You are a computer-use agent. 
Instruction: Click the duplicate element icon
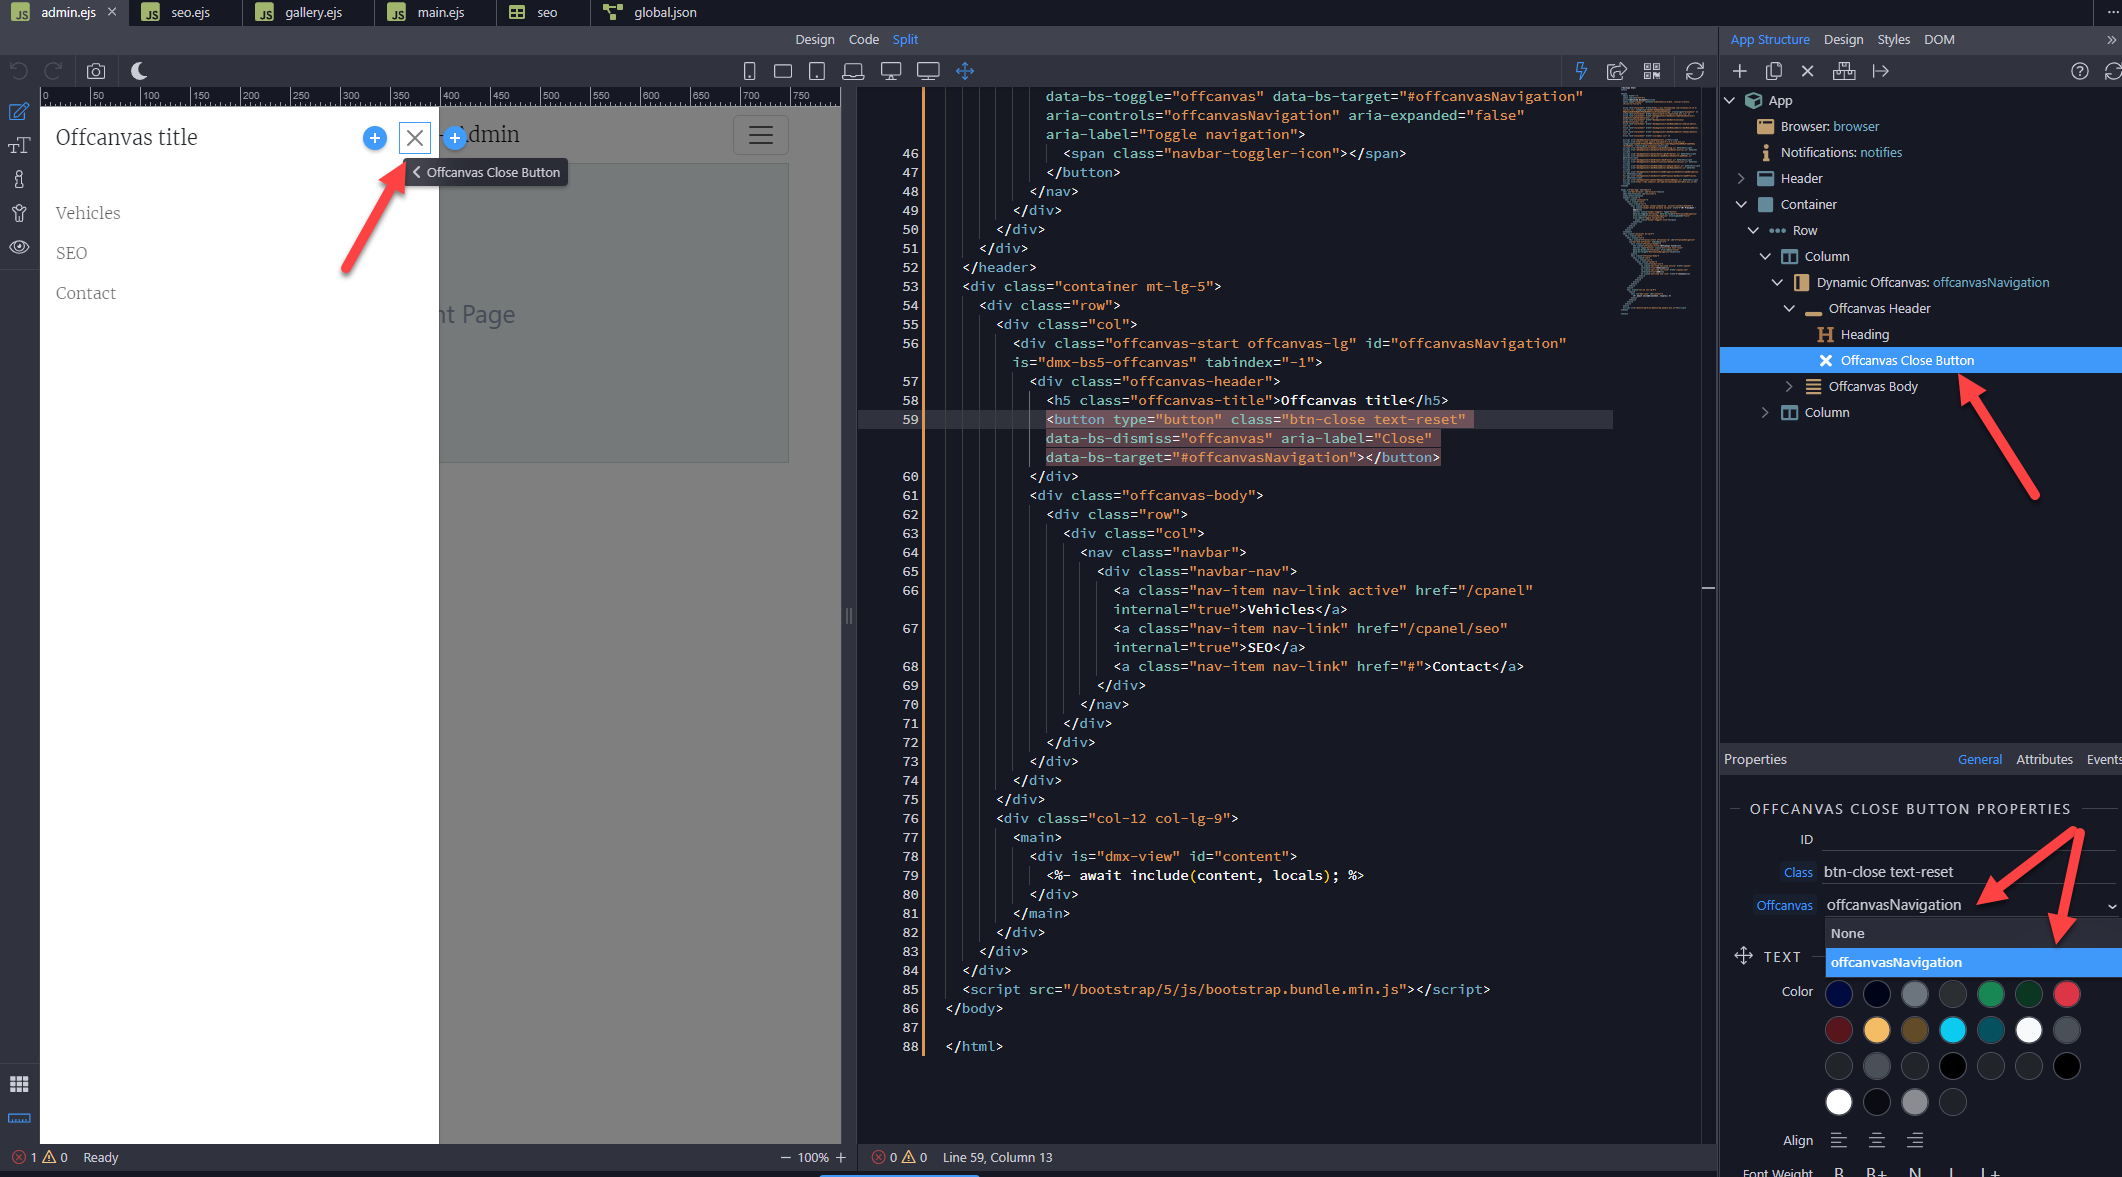pos(1774,71)
